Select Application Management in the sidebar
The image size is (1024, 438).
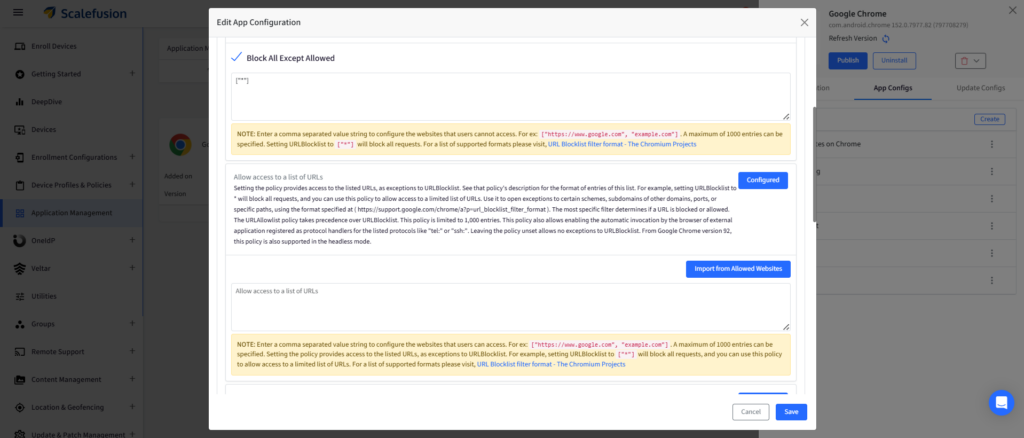(x=72, y=213)
